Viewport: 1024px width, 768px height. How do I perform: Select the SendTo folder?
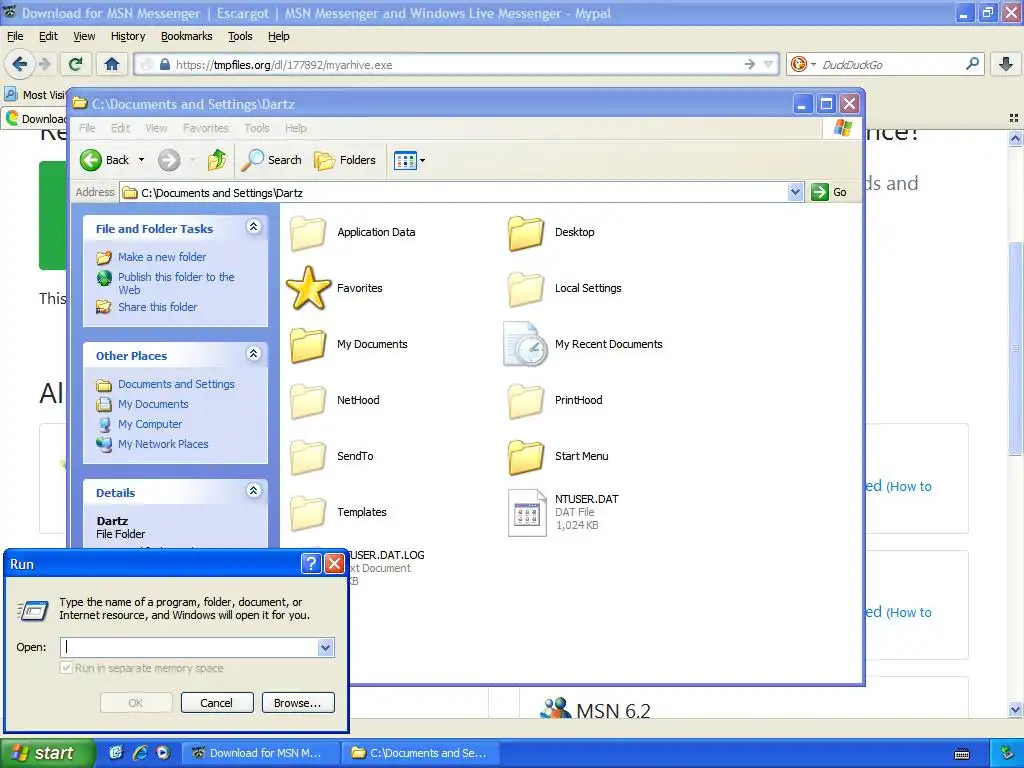332,456
